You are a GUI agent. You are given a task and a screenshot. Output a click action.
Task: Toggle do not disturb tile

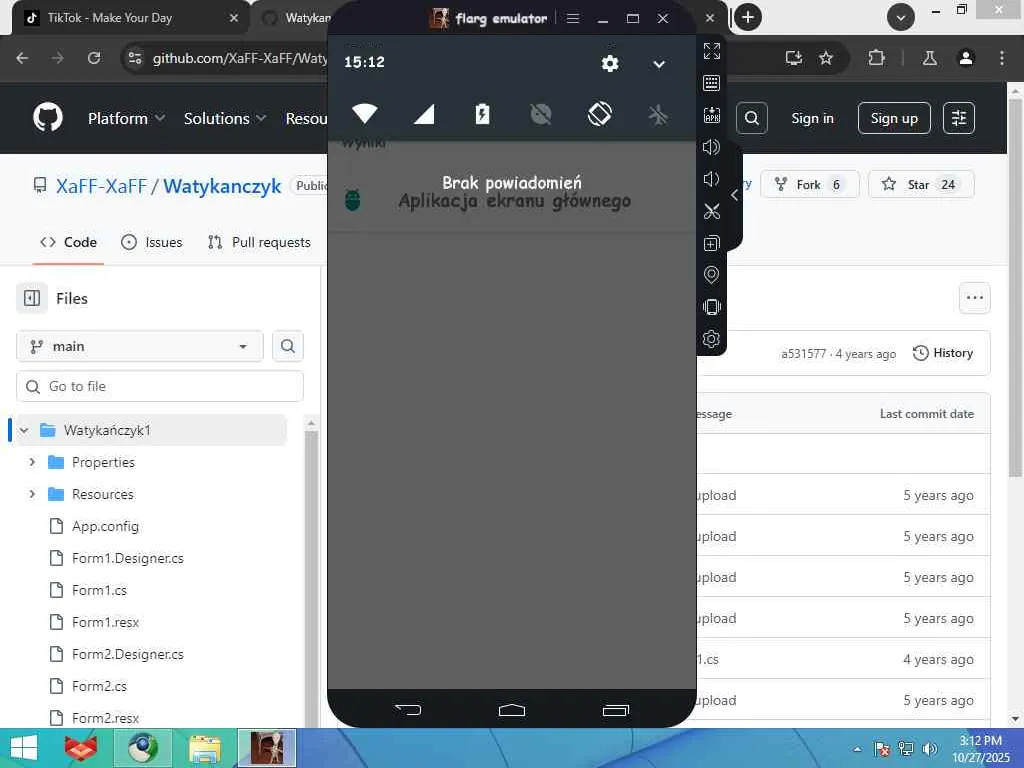point(541,115)
